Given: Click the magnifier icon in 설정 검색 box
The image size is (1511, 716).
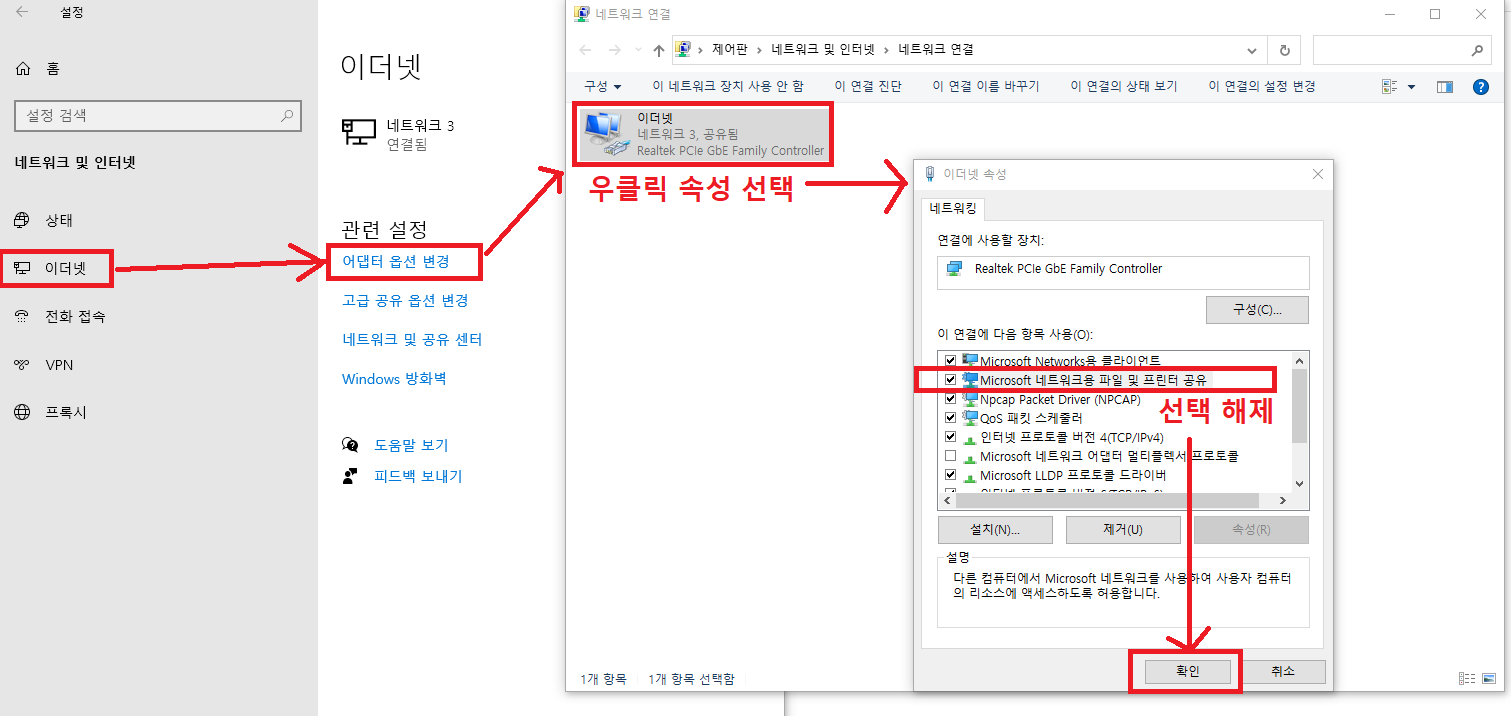Looking at the screenshot, I should coord(287,115).
